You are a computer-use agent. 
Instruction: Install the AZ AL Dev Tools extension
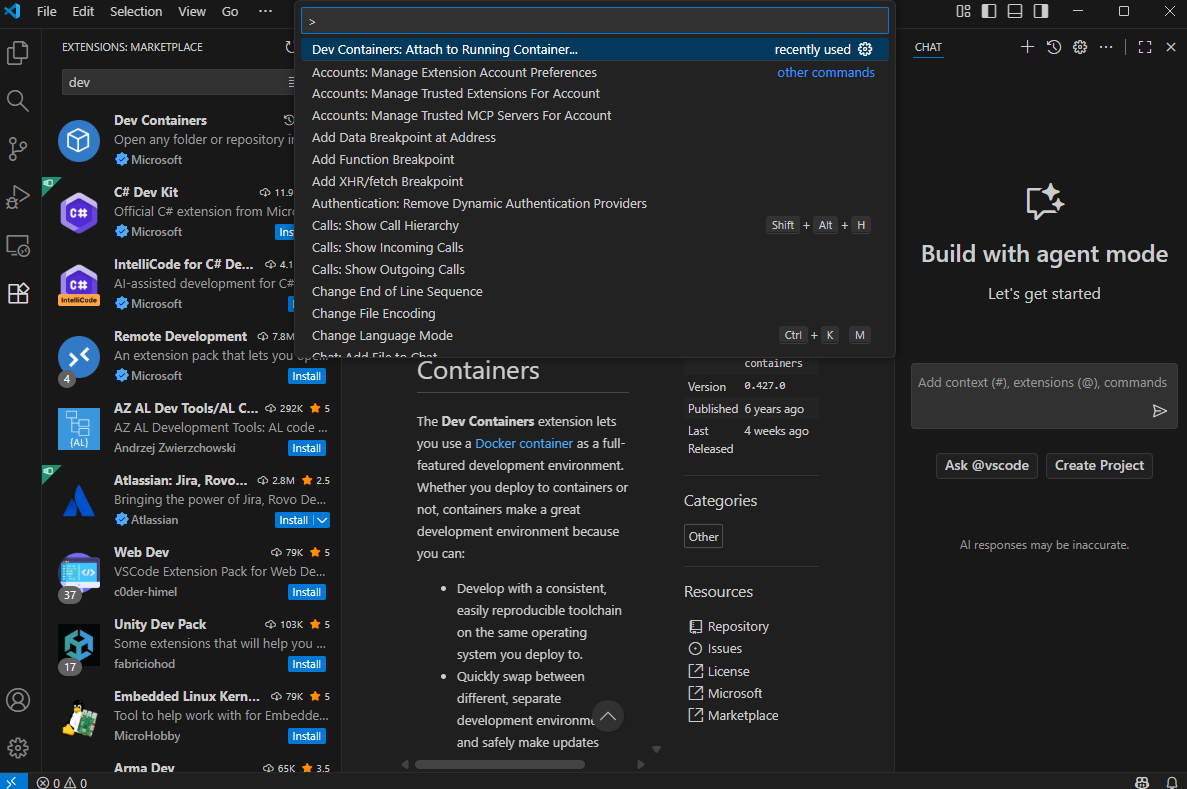[x=307, y=448]
